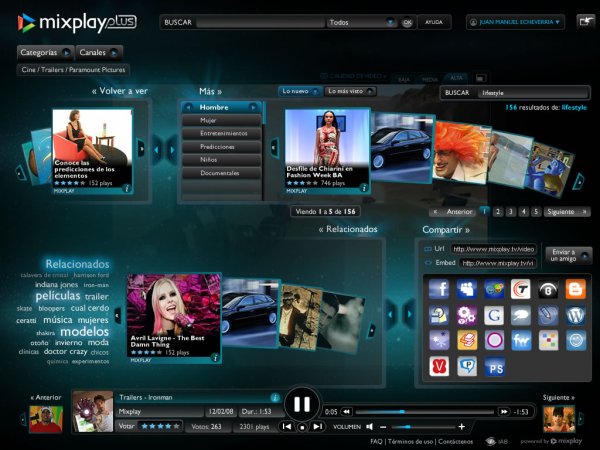The width and height of the screenshot is (600, 450).
Task: Click the chat-faces share icon next to MySpace
Action: tap(494, 289)
